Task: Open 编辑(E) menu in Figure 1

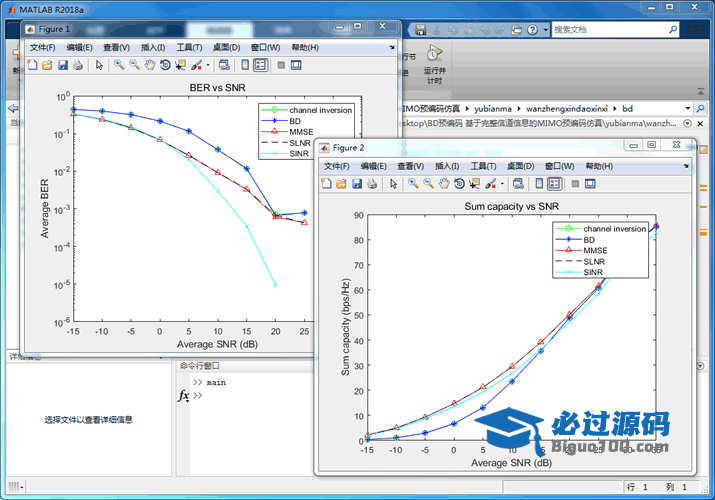Action: point(79,47)
